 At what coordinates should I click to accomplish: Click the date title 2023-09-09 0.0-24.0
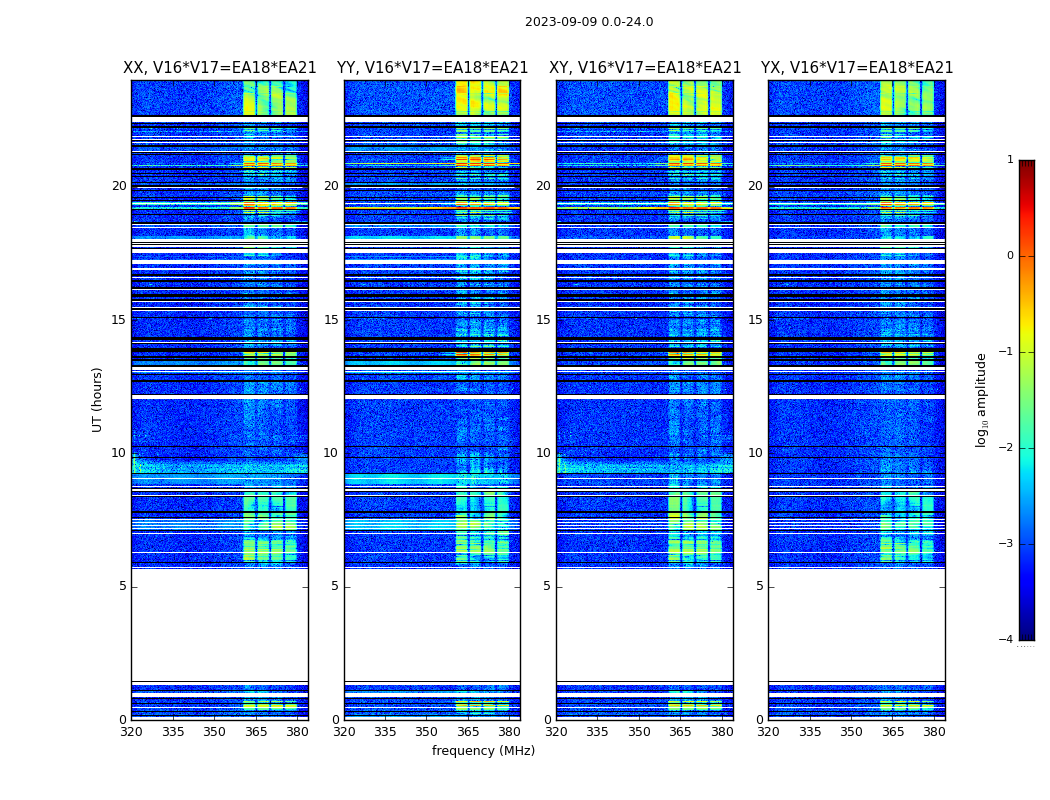point(588,22)
